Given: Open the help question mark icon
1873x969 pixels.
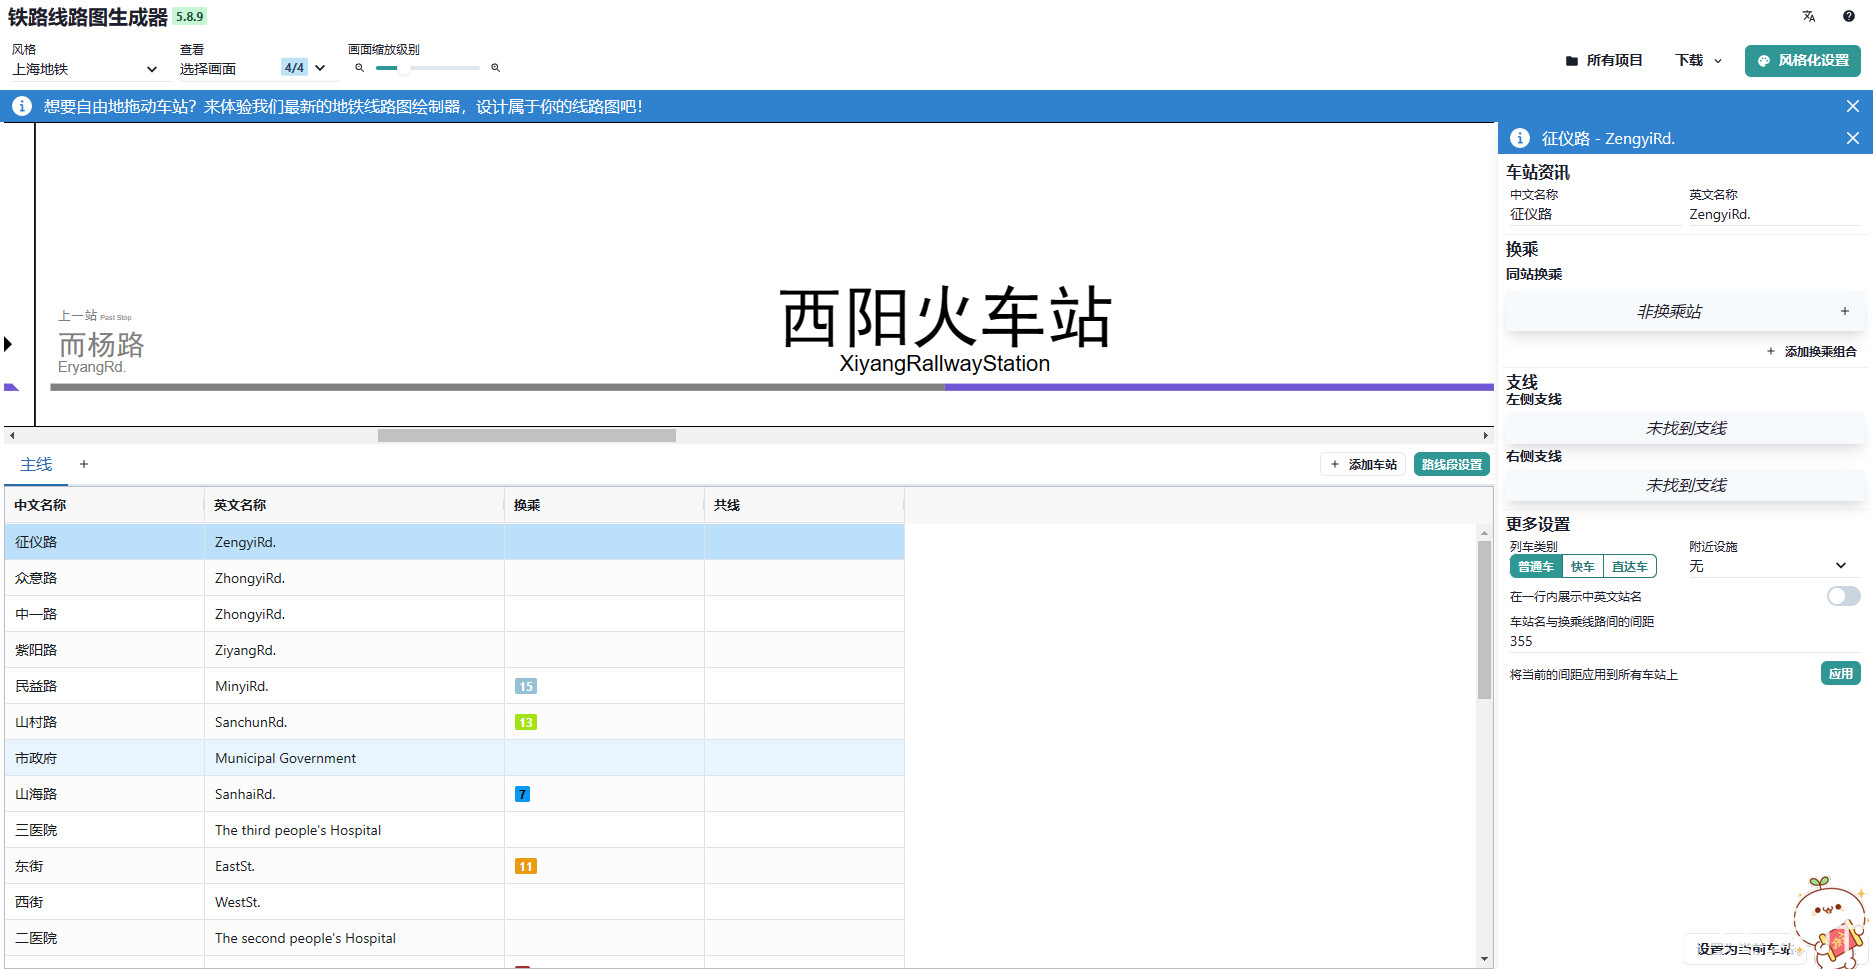Looking at the screenshot, I should tap(1848, 16).
